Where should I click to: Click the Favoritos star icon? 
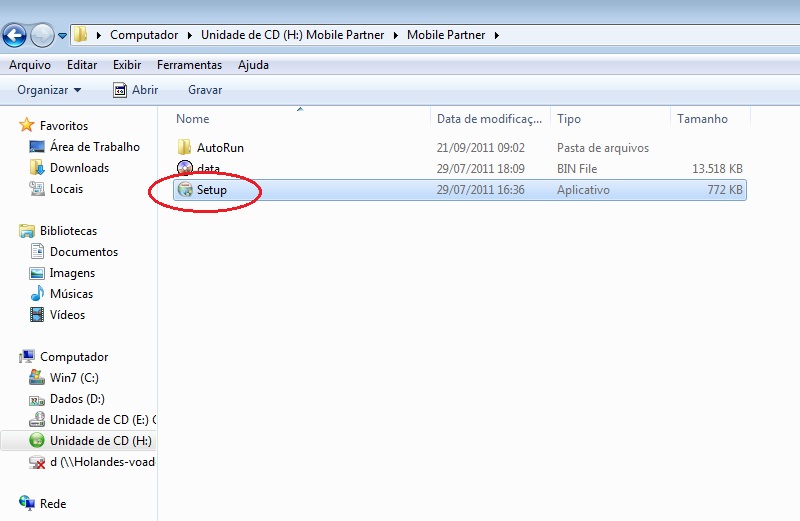click(27, 125)
